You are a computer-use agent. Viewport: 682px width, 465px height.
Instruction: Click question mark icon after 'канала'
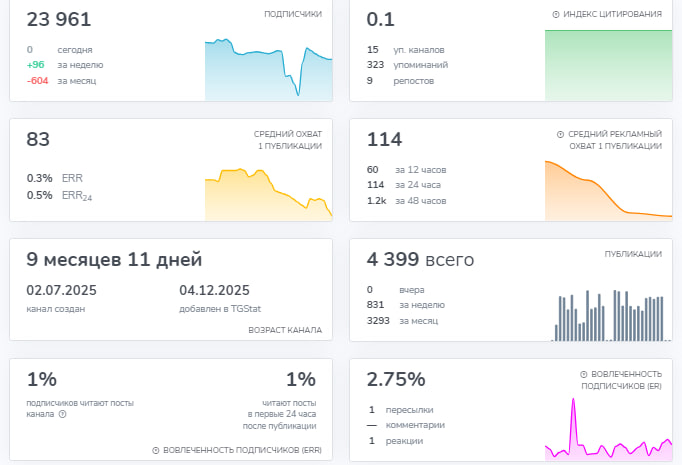tap(63, 414)
